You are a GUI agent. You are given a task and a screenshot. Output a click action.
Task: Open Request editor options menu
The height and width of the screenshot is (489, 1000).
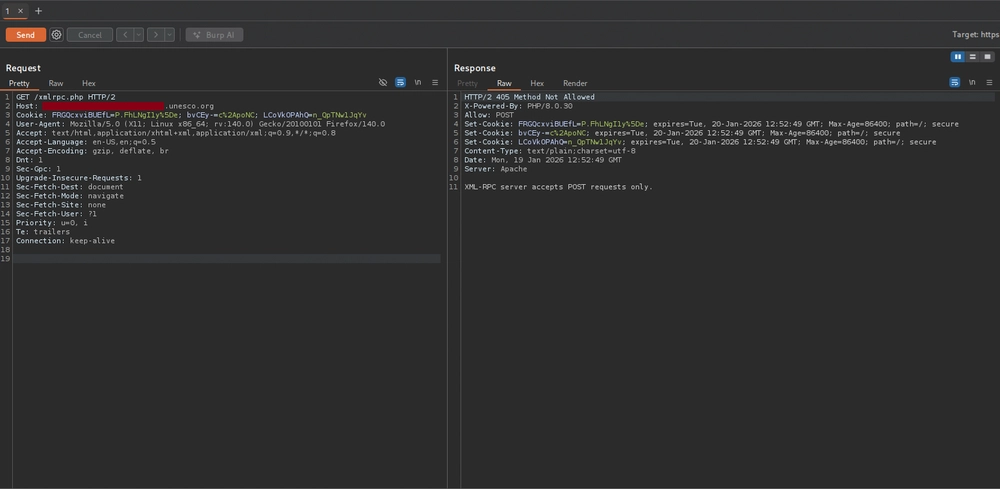[x=435, y=83]
